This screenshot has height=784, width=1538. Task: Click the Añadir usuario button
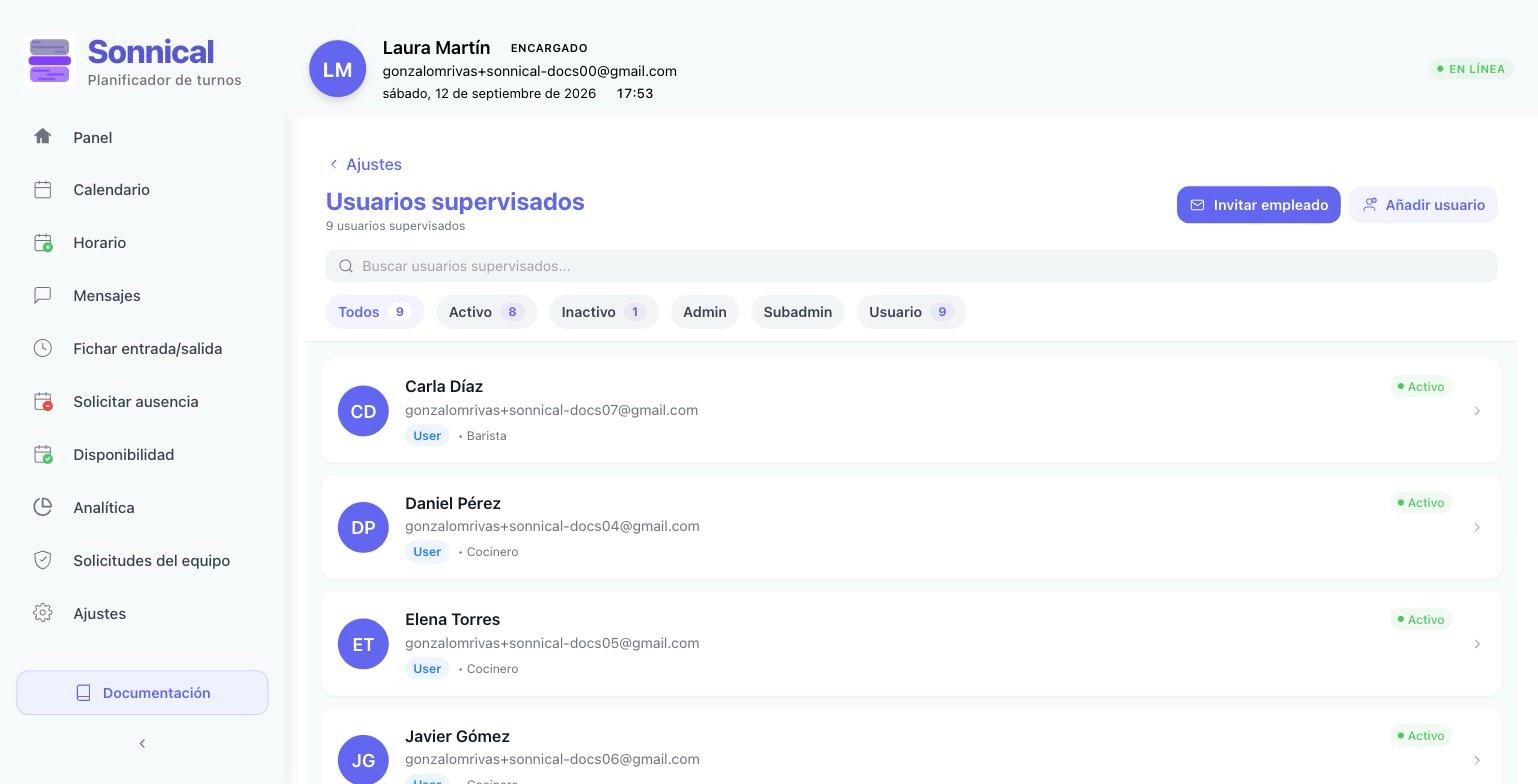click(x=1423, y=205)
